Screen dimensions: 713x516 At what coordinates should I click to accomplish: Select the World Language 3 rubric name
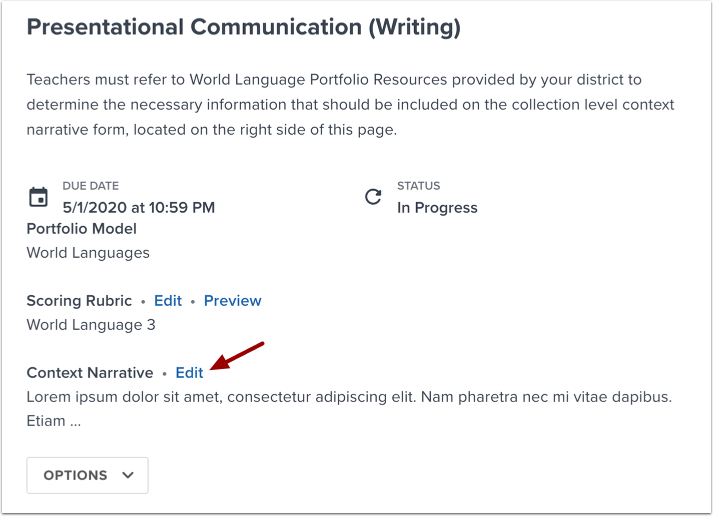[x=91, y=325]
